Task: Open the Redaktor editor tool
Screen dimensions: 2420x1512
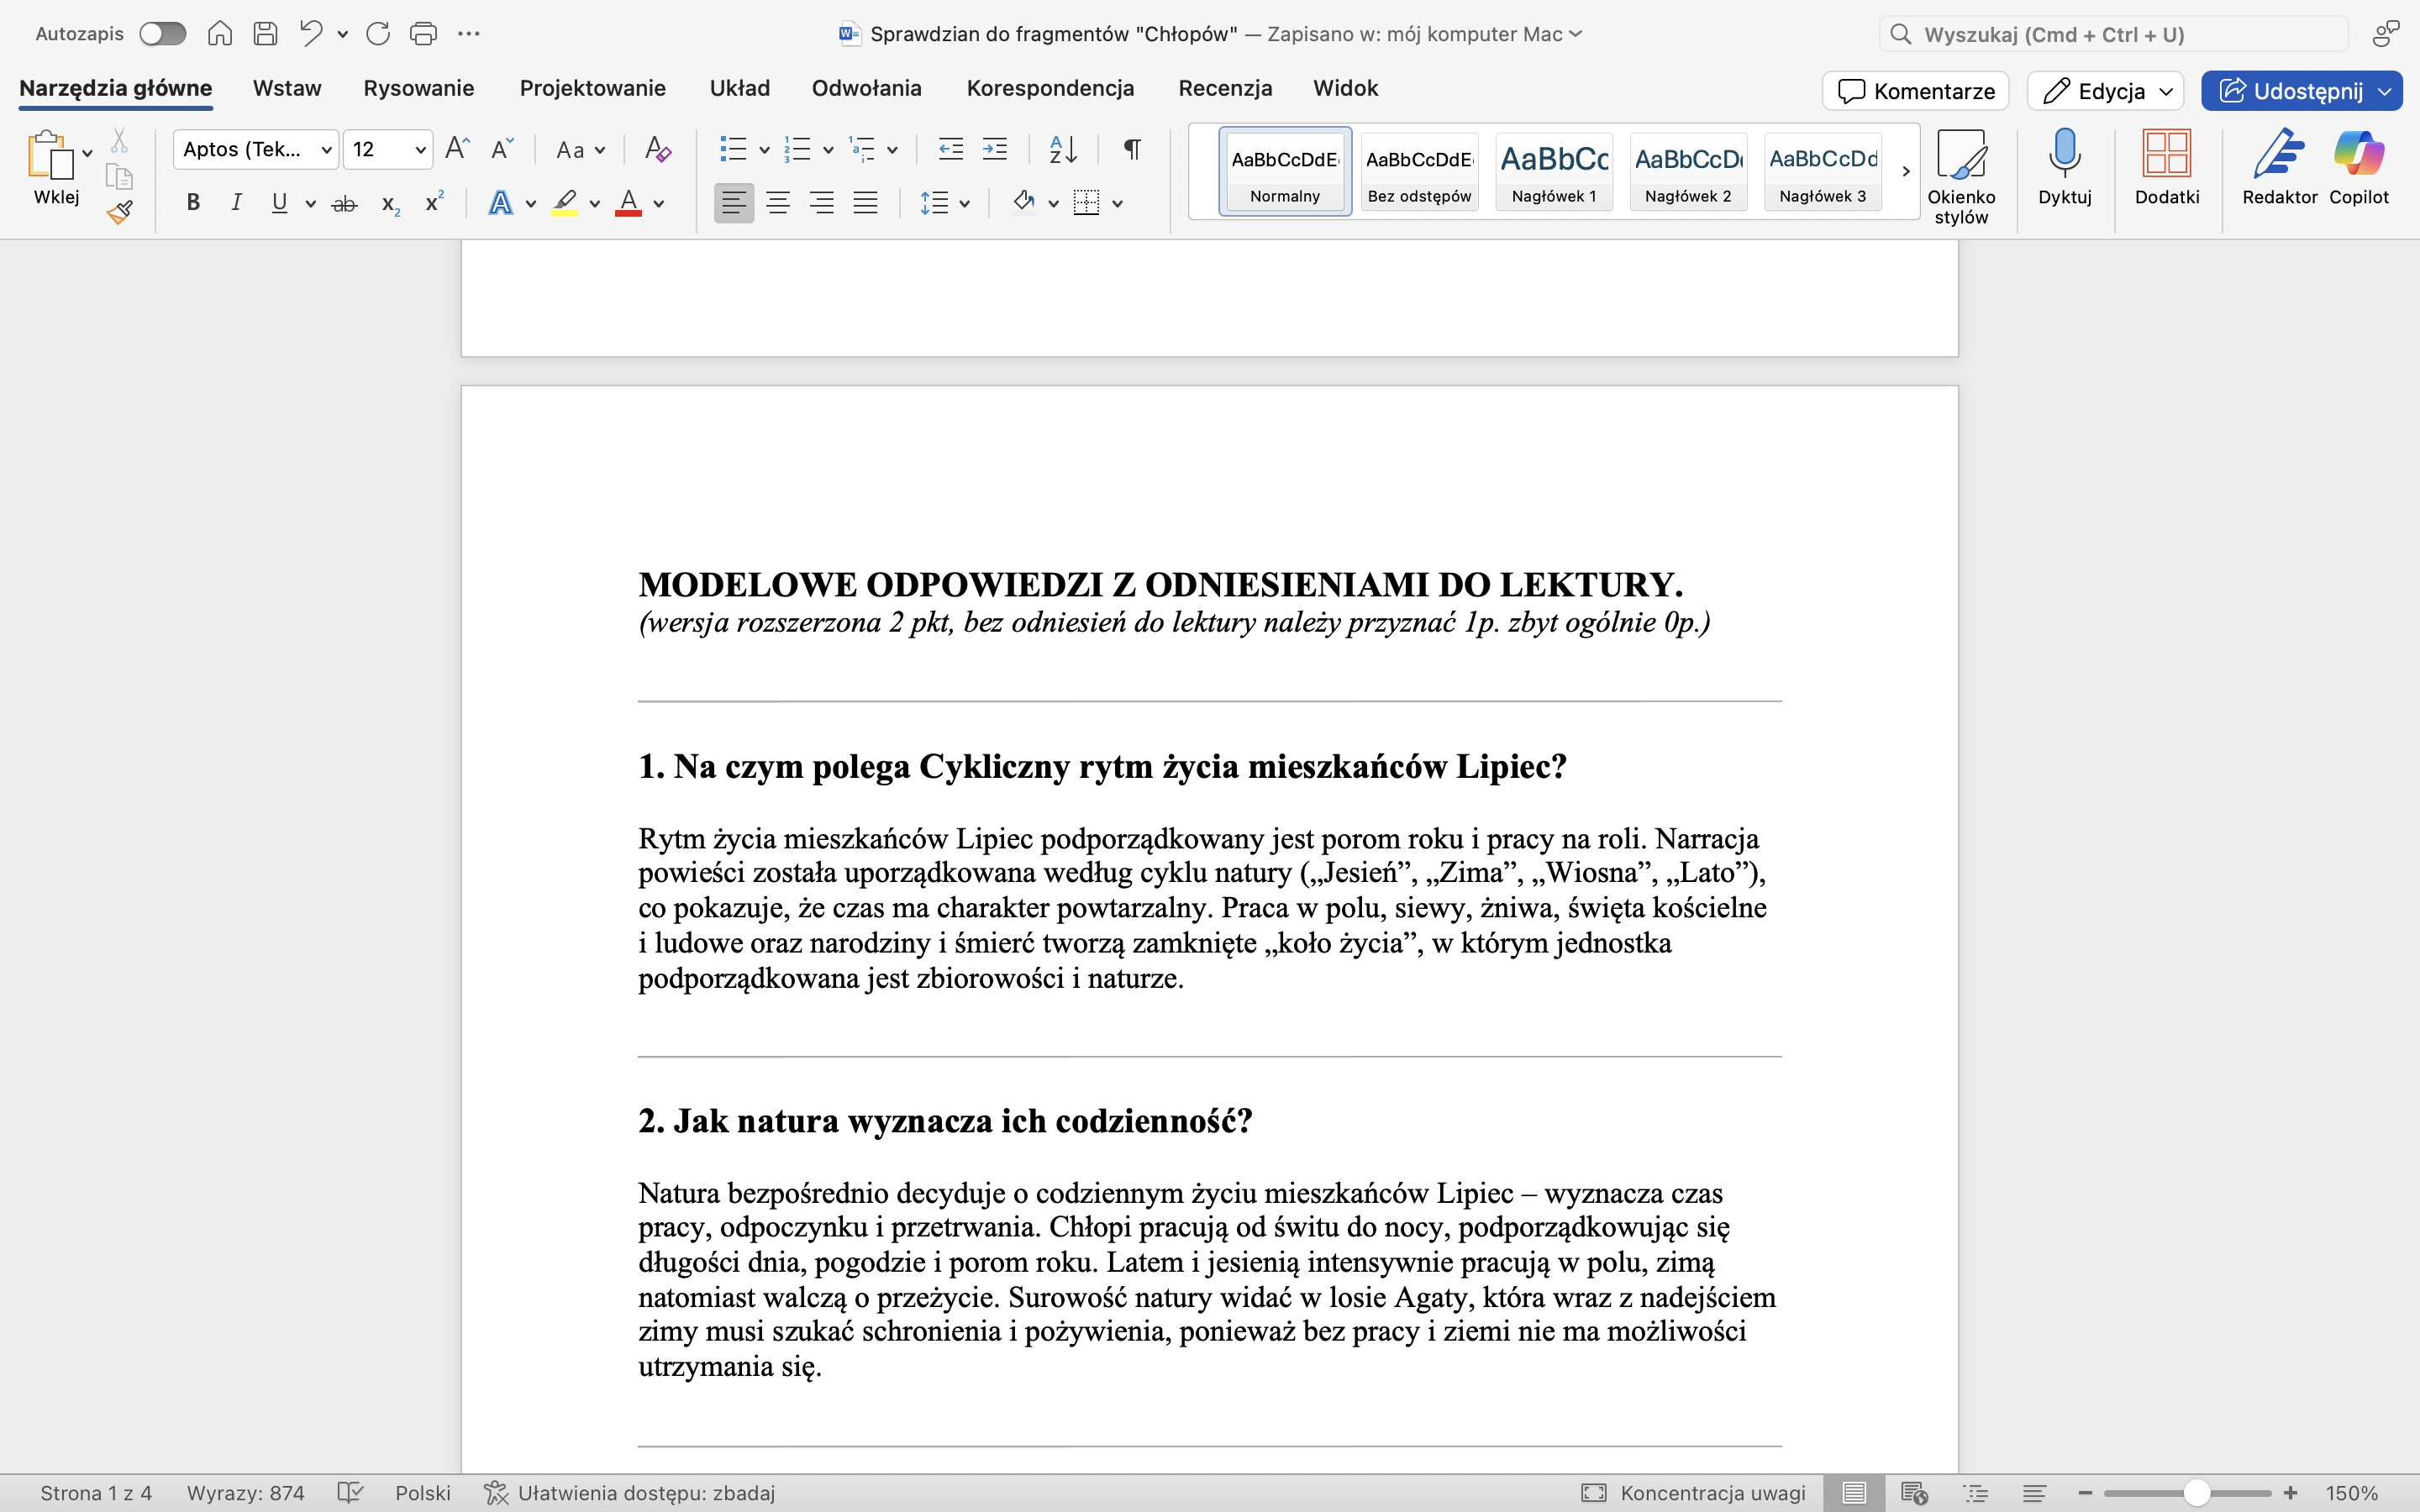Action: tap(2278, 155)
